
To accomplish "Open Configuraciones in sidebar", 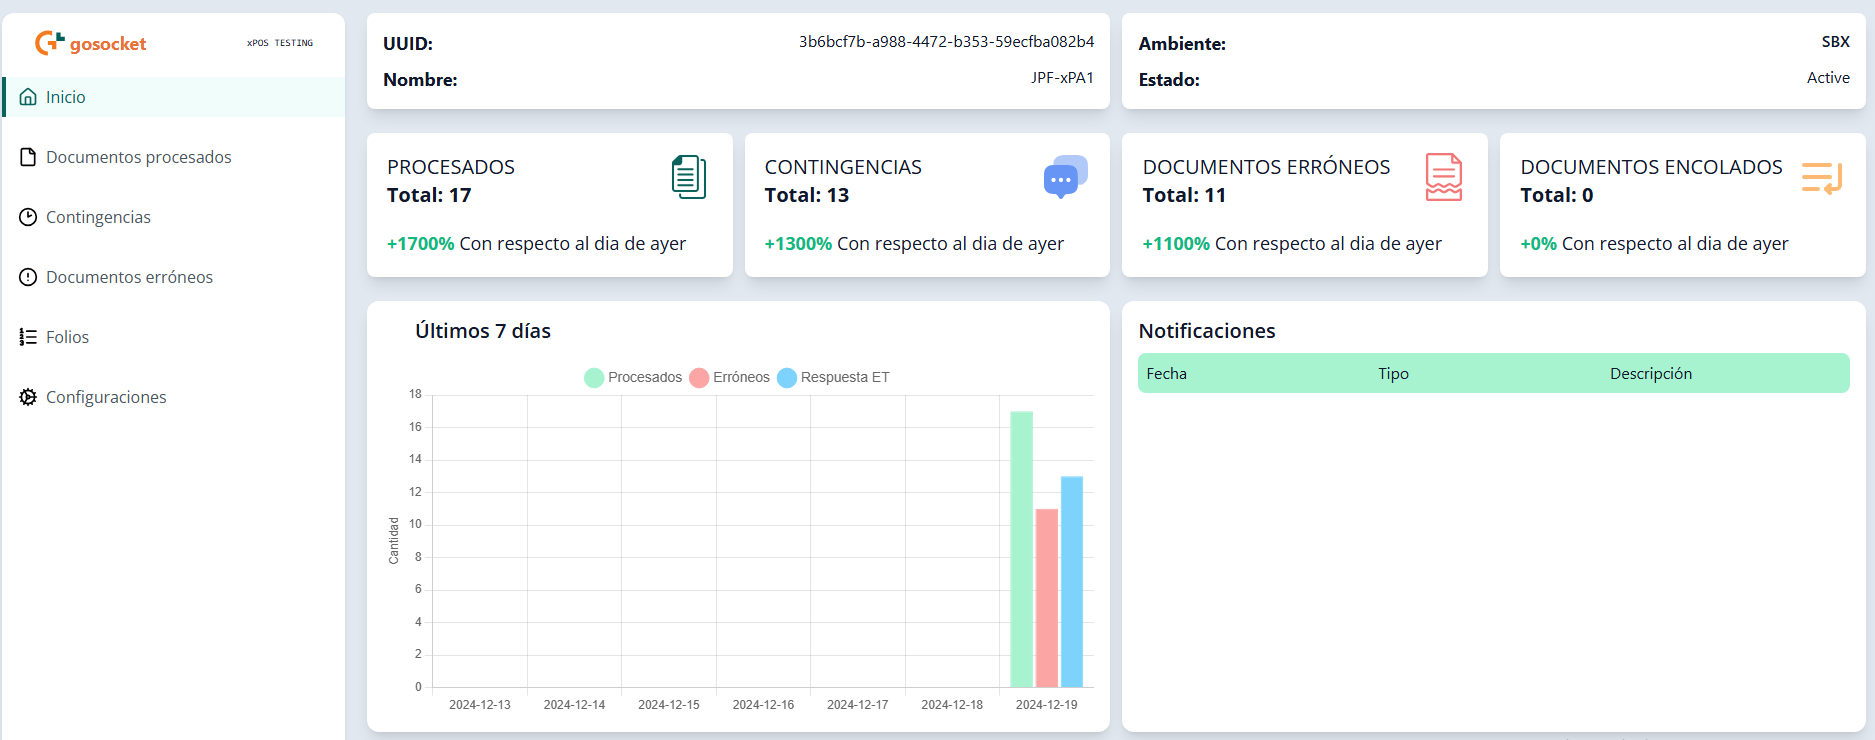I will click(174, 397).
